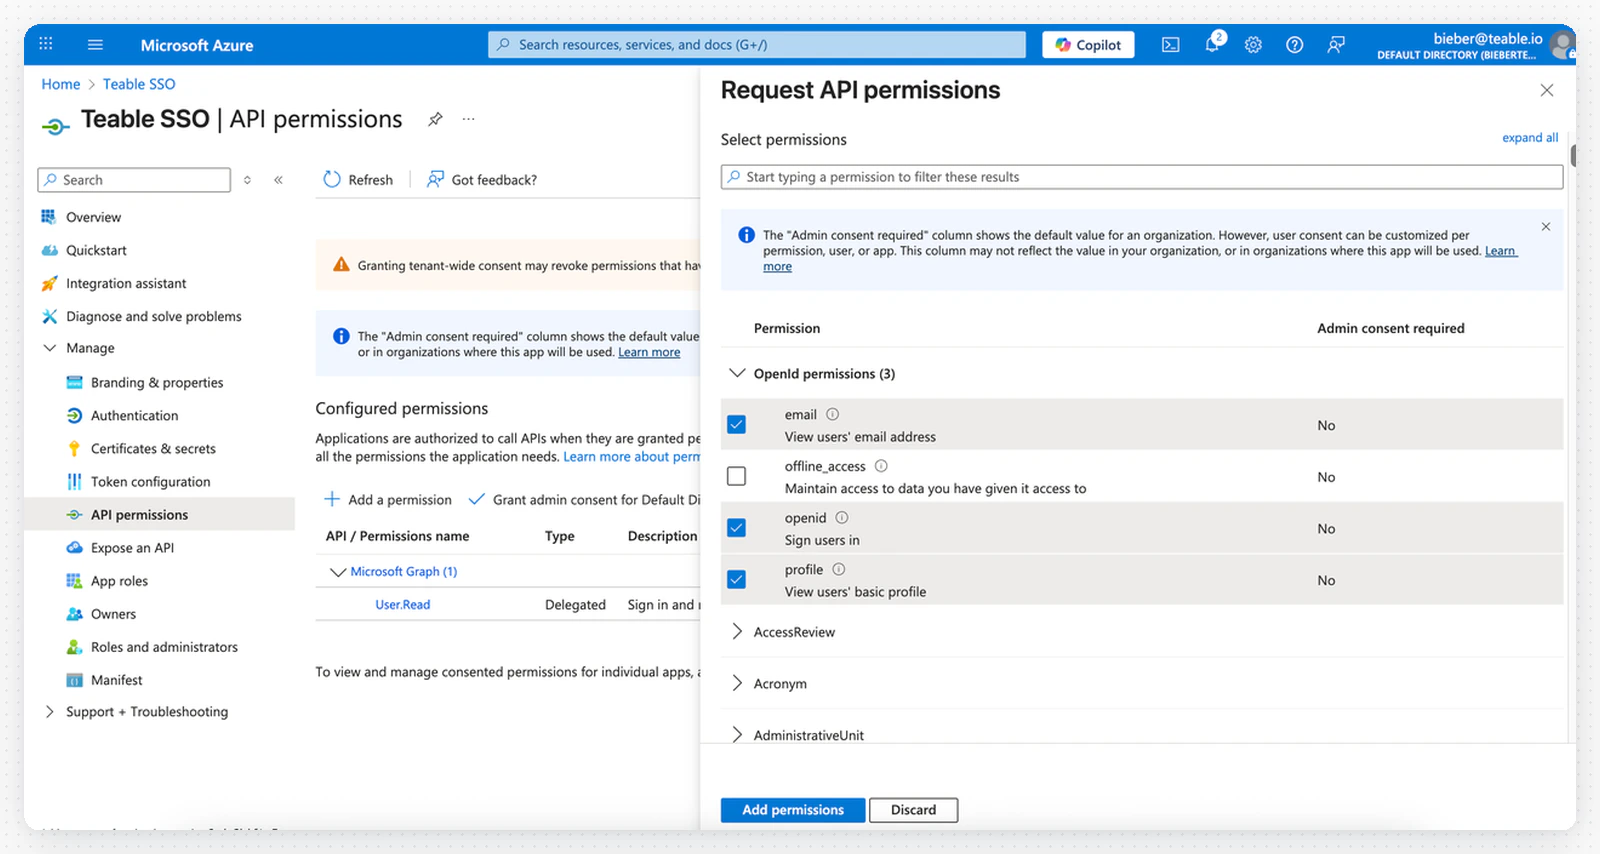This screenshot has height=854, width=1600.
Task: Open the Copilot button
Action: coord(1088,45)
